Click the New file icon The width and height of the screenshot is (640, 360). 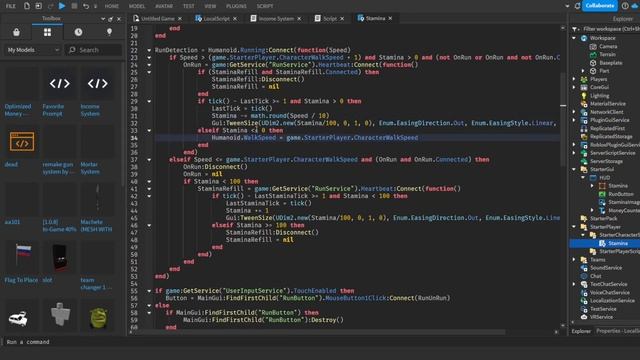tap(27, 6)
